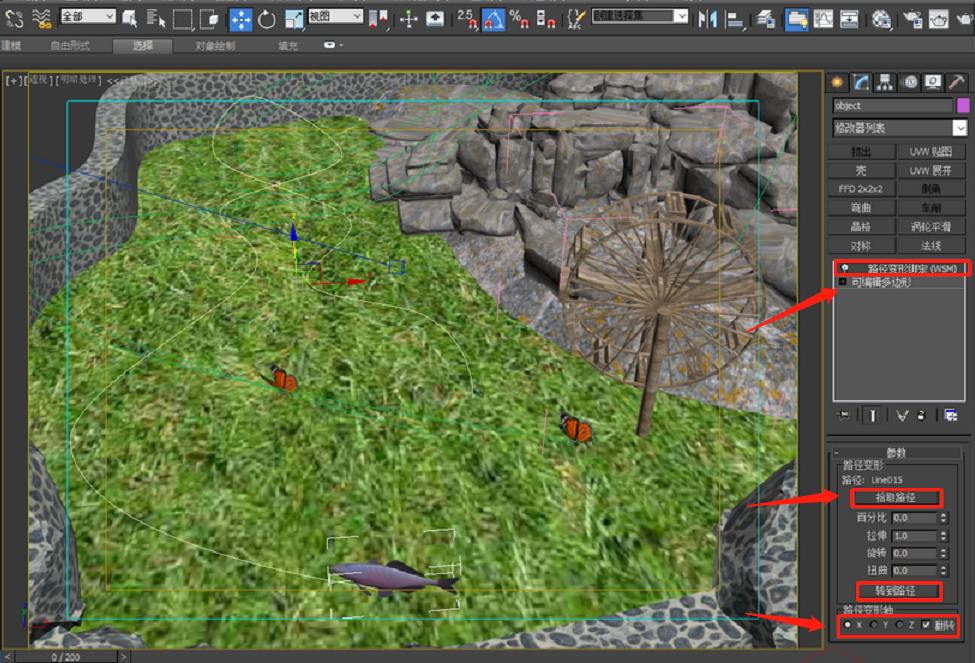Switch to the Utilities hammer tab
The width and height of the screenshot is (975, 663).
(x=957, y=82)
